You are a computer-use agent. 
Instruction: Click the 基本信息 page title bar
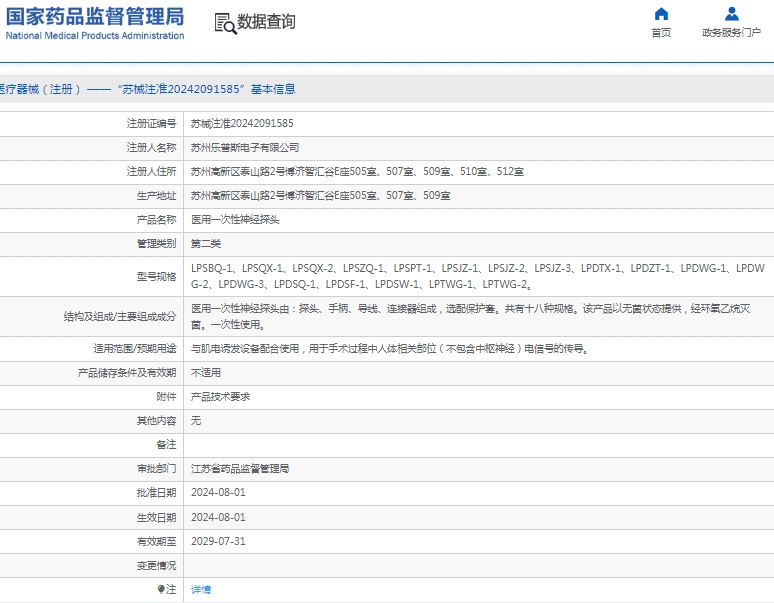coord(387,89)
